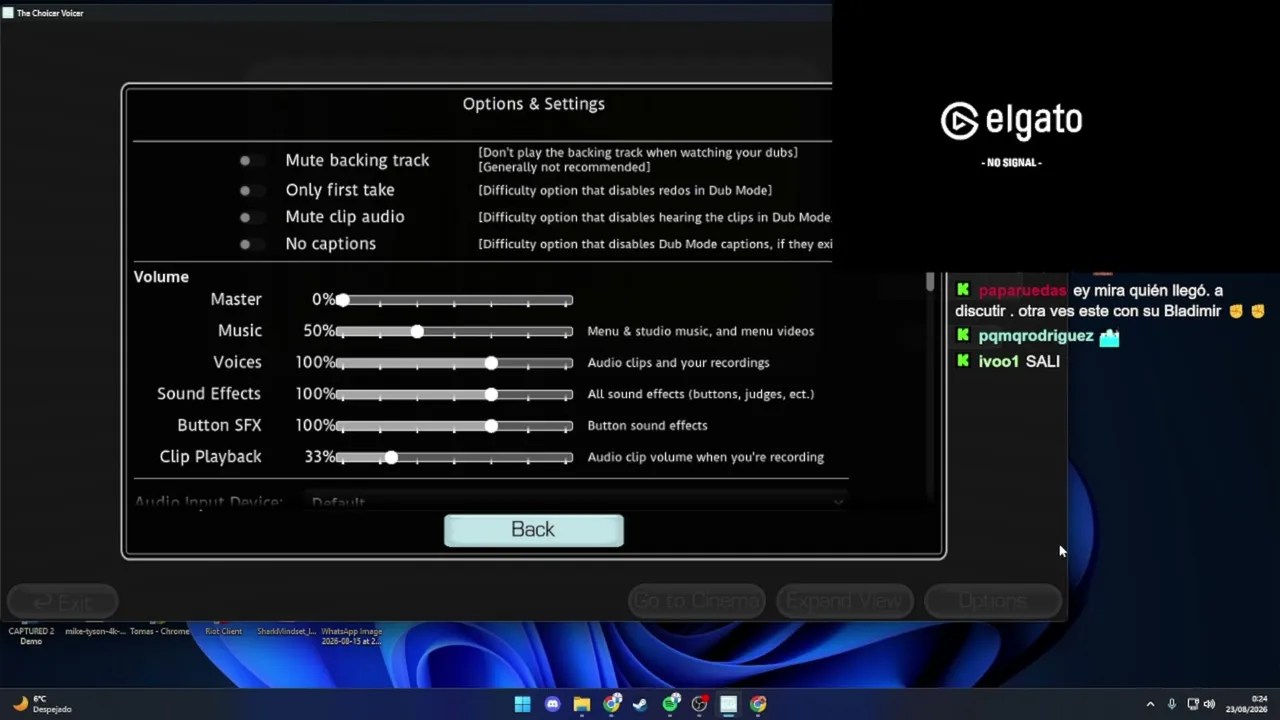
Task: Click the chat username ivoo1
Action: tap(999, 362)
